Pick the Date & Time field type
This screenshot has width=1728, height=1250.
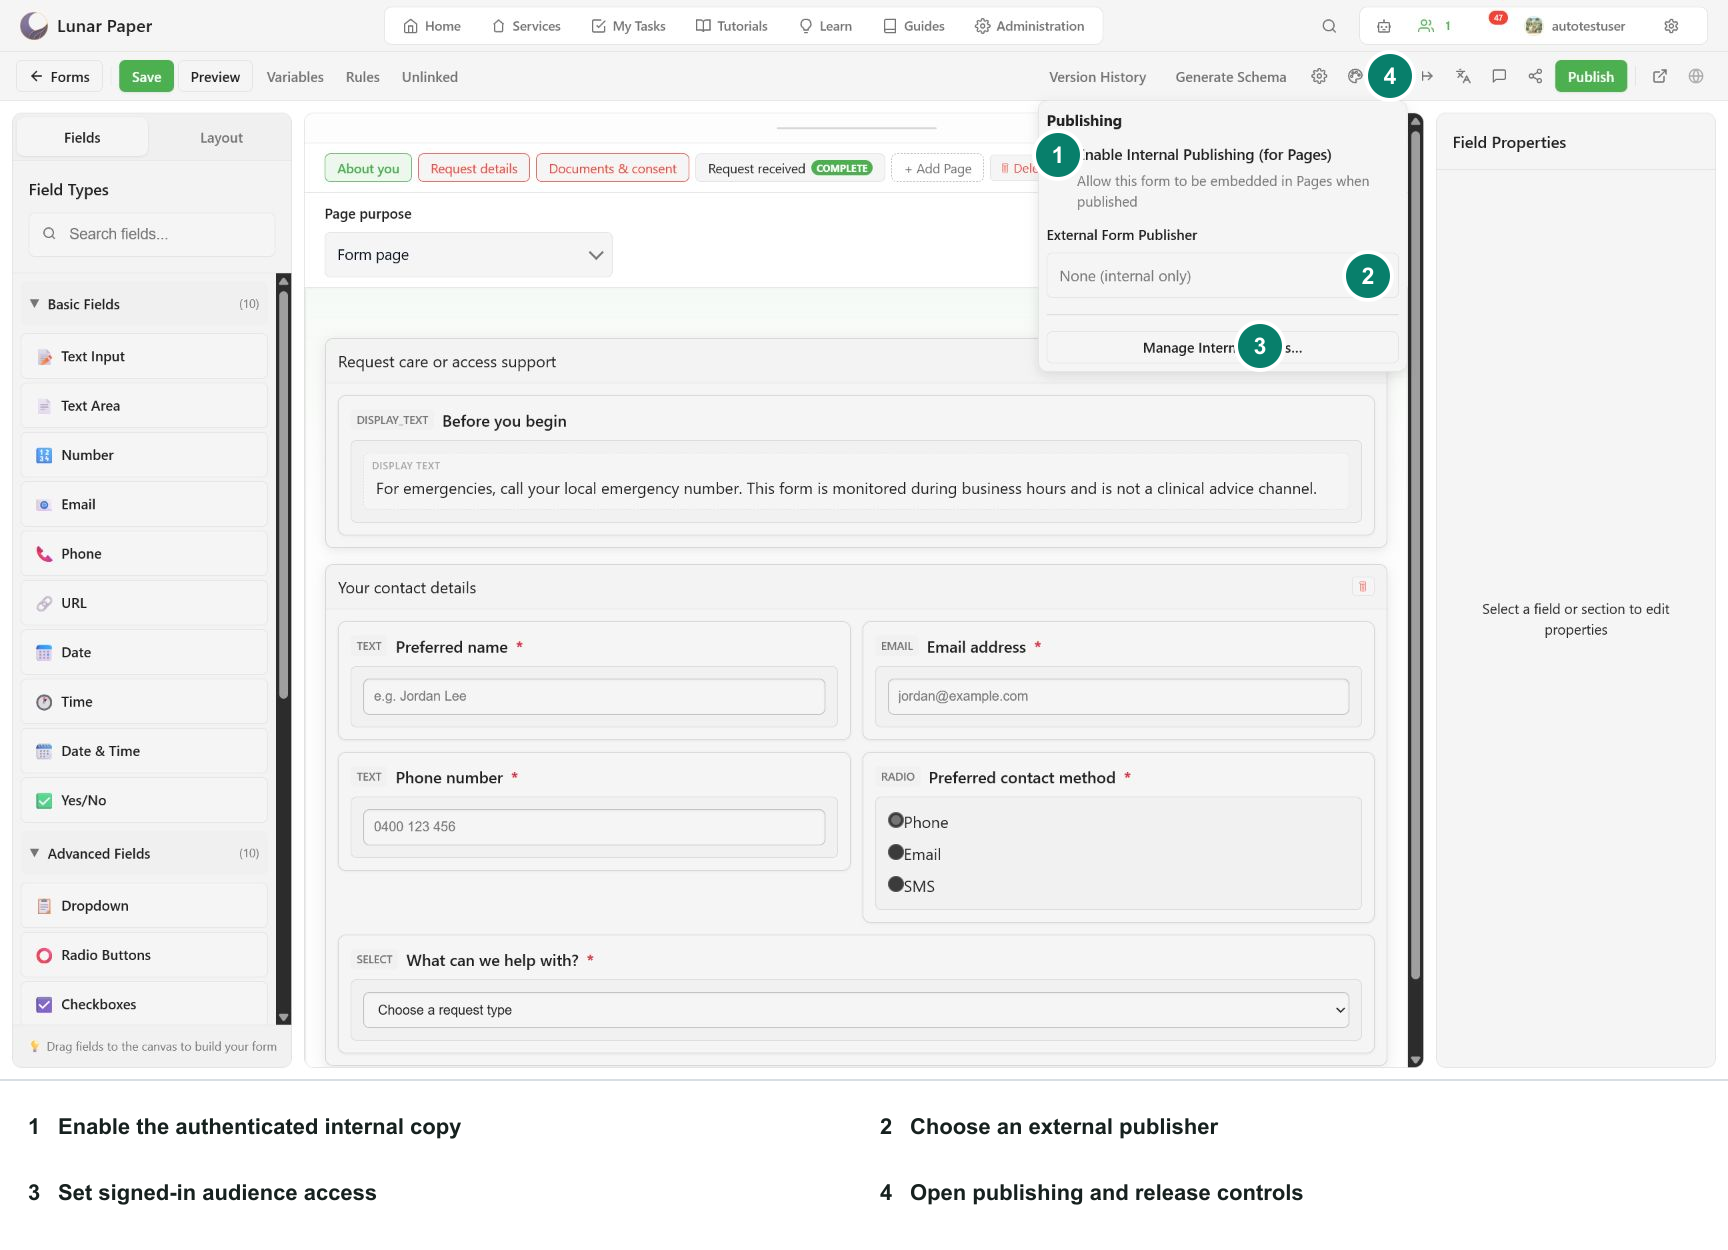click(144, 751)
